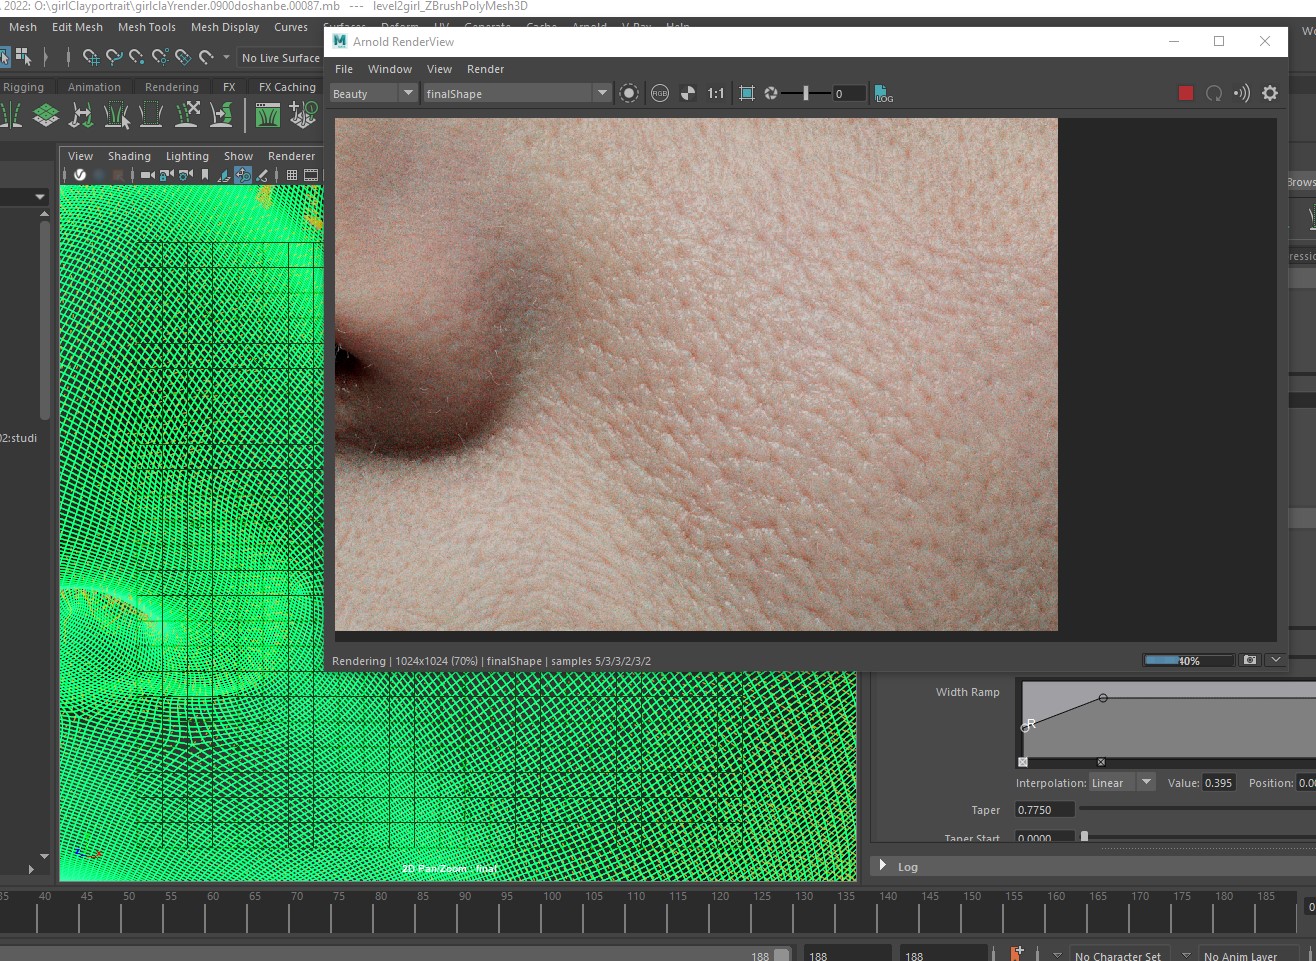Click the Taper value input field
This screenshot has height=961, width=1316.
click(1044, 810)
